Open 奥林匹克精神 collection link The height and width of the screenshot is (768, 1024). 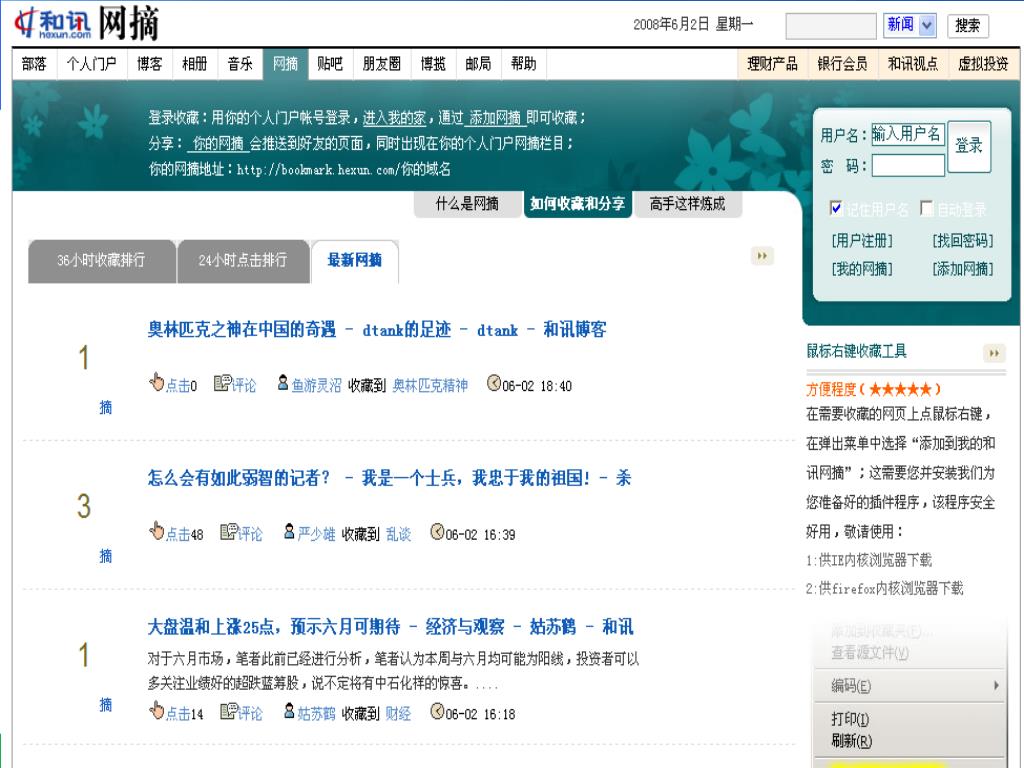(x=430, y=386)
